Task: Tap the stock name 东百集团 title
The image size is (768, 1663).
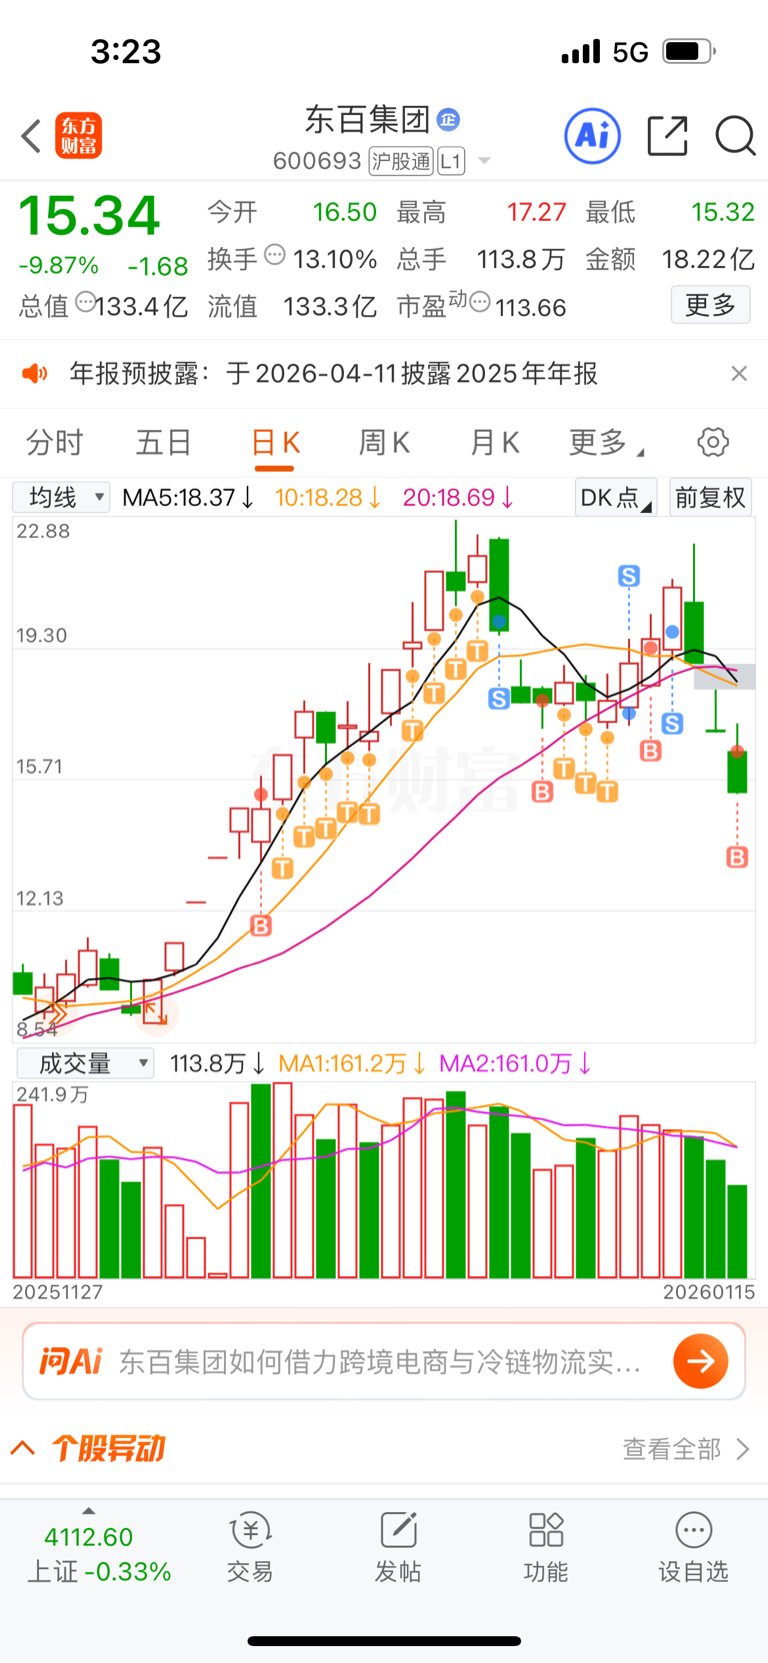Action: coord(367,120)
